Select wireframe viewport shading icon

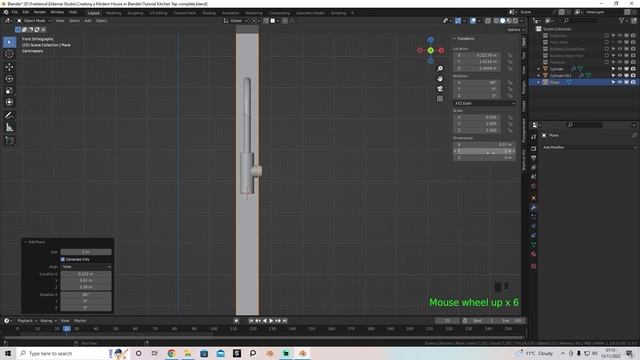pyautogui.click(x=496, y=20)
